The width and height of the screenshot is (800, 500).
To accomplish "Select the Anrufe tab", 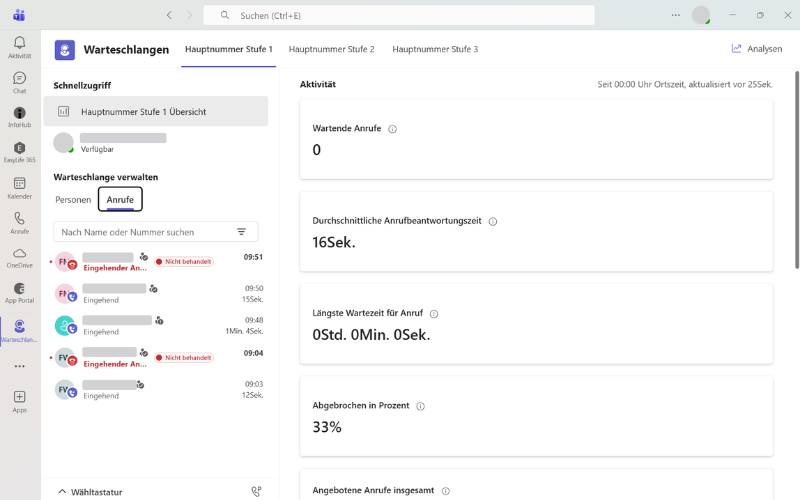I will pyautogui.click(x=120, y=199).
